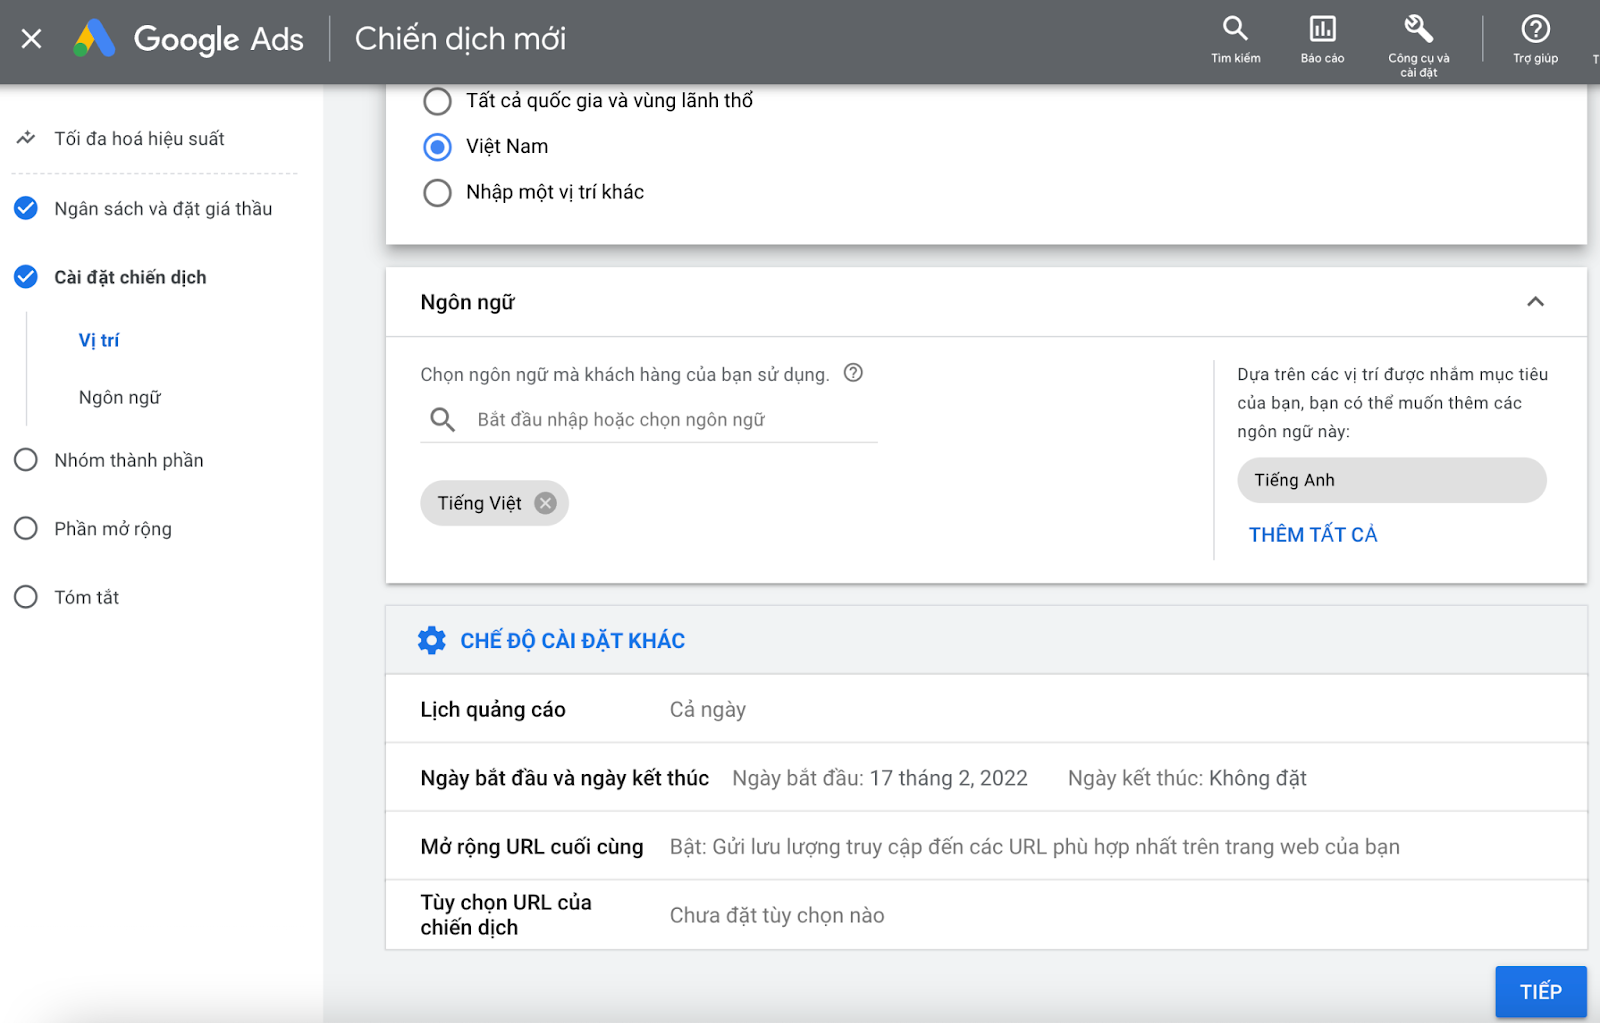Click the Phần mở rộng step circle
1600x1023 pixels.
[26, 528]
